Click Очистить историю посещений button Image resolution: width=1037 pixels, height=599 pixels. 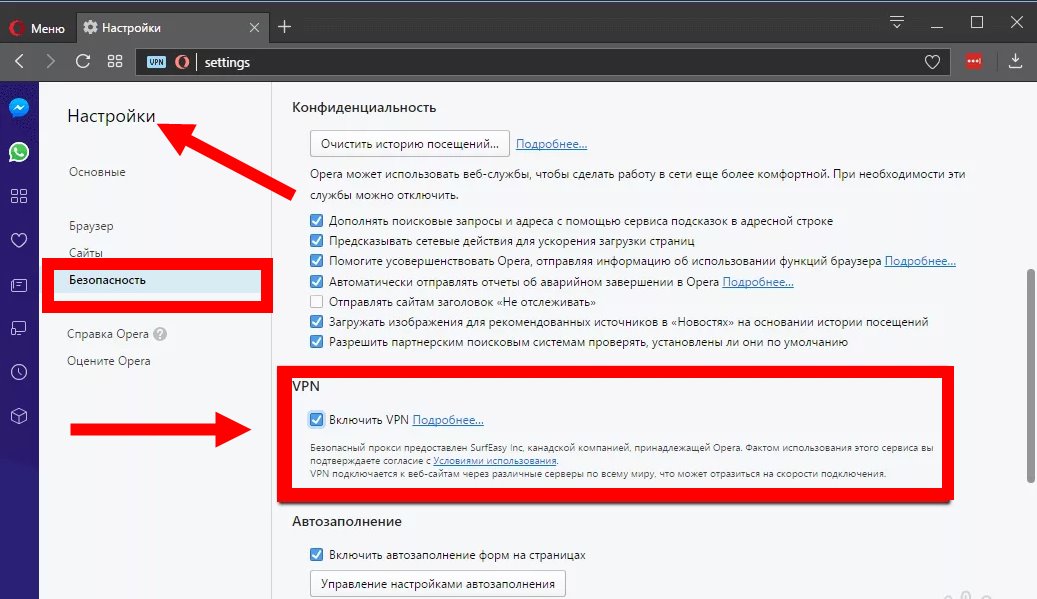tap(410, 143)
